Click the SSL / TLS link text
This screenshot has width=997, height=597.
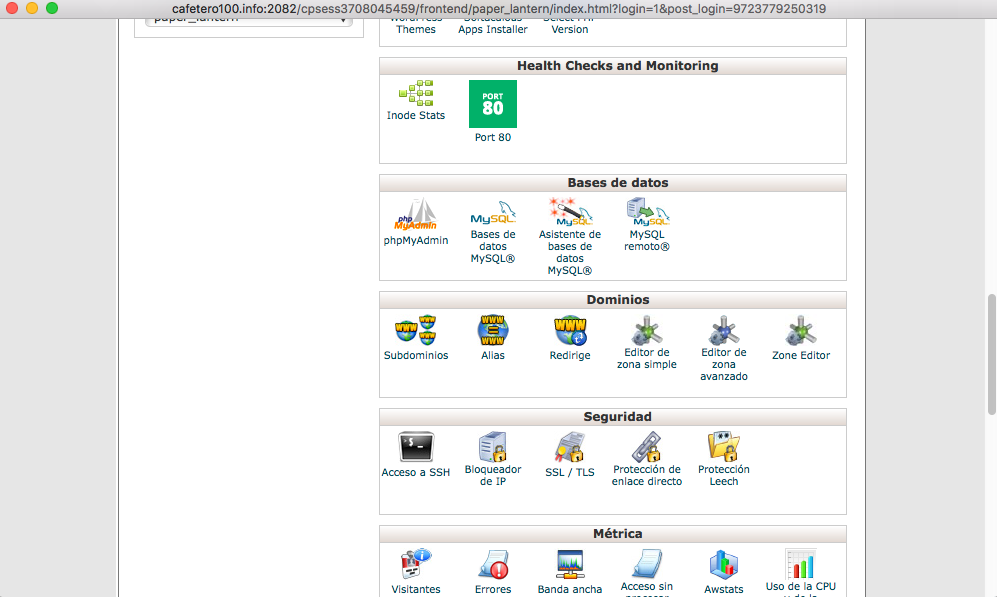tap(570, 472)
